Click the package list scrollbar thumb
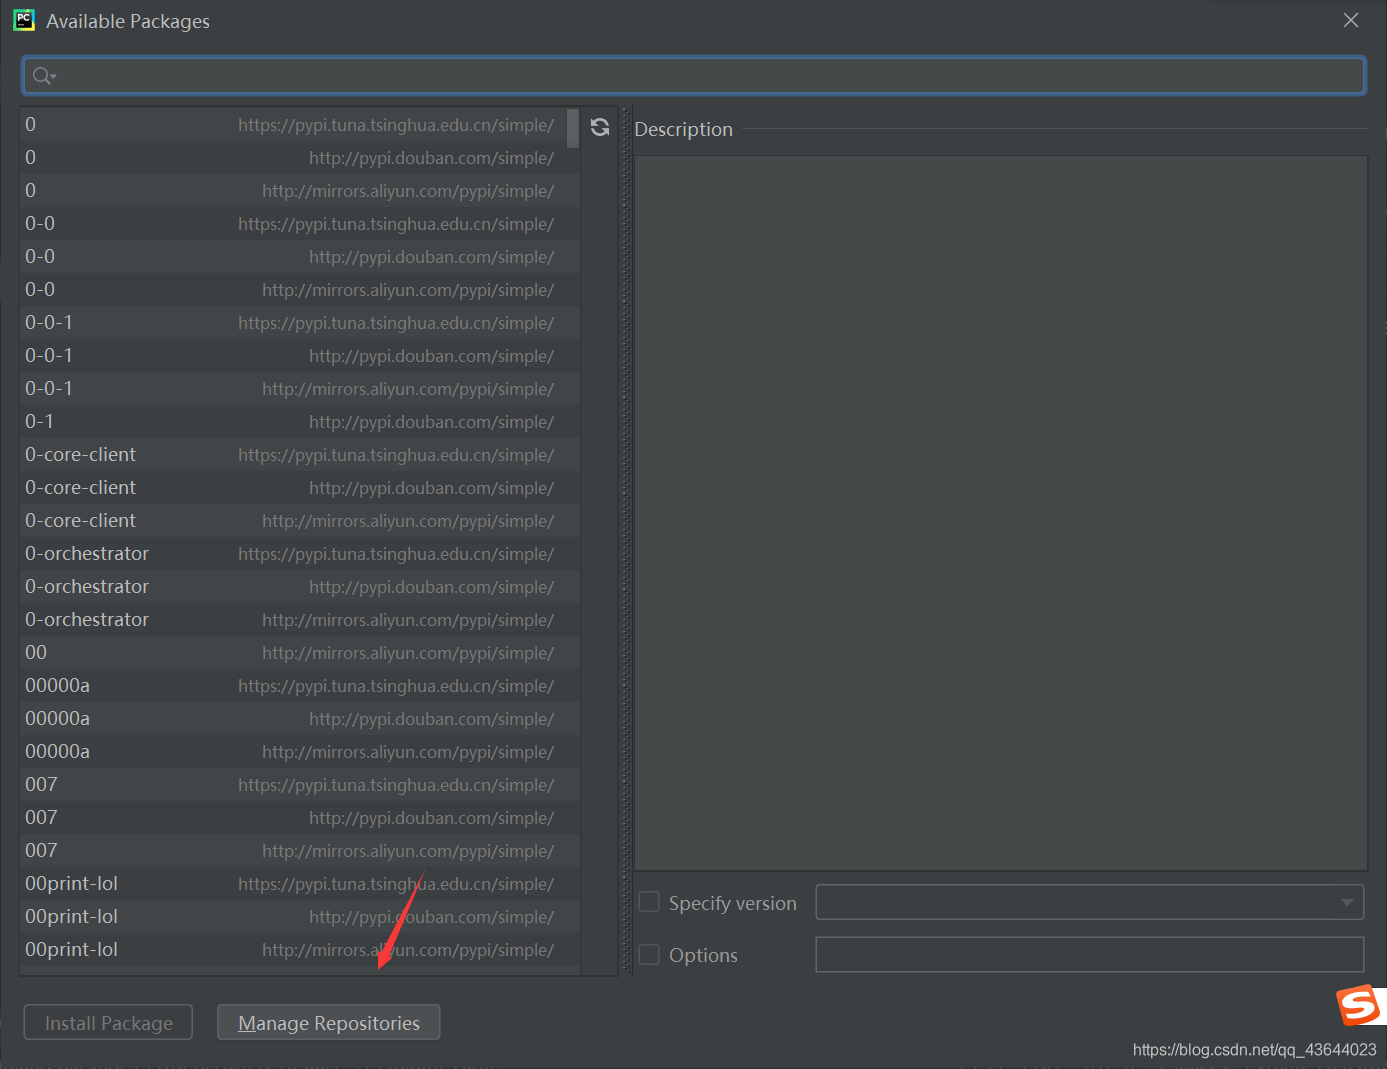This screenshot has height=1069, width=1387. pyautogui.click(x=573, y=128)
